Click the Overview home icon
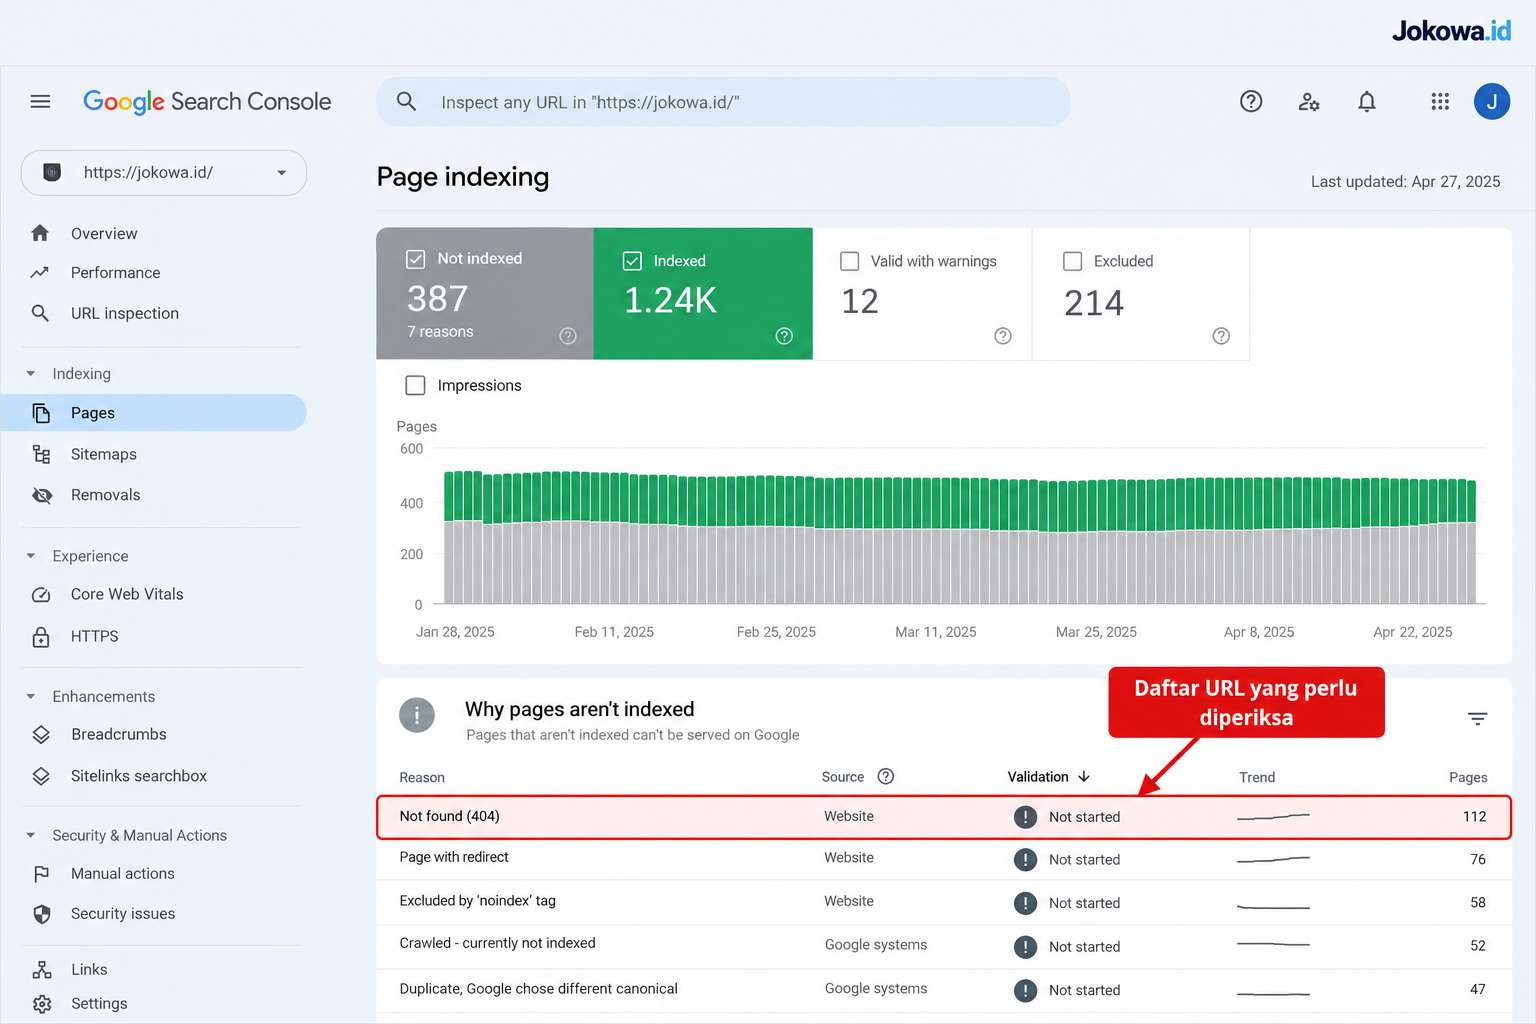 click(40, 233)
